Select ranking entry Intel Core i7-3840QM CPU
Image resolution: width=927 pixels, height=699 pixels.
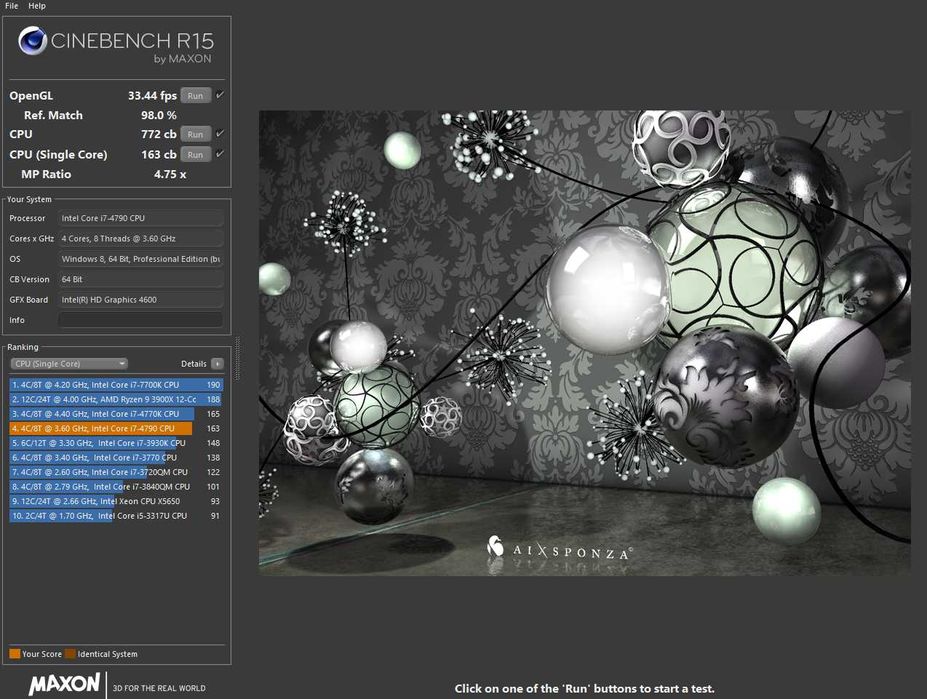[x=116, y=487]
